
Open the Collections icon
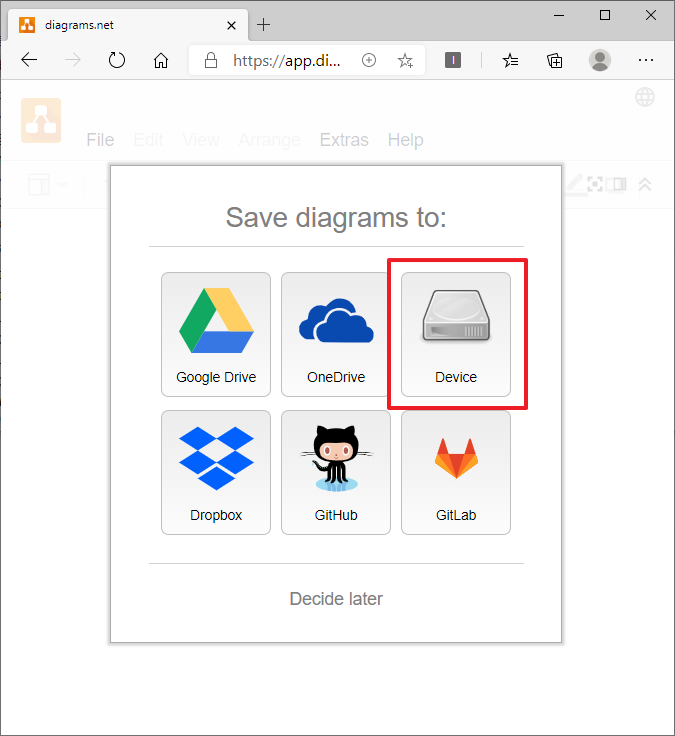(x=554, y=60)
